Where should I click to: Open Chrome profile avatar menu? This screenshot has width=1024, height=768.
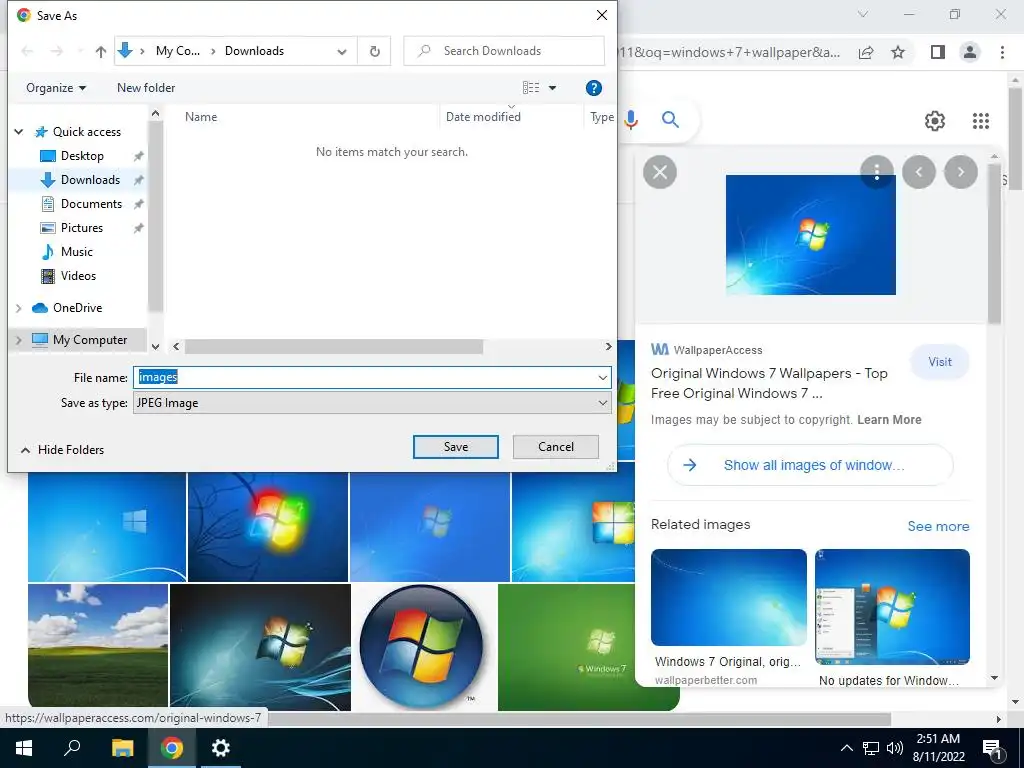coord(970,52)
